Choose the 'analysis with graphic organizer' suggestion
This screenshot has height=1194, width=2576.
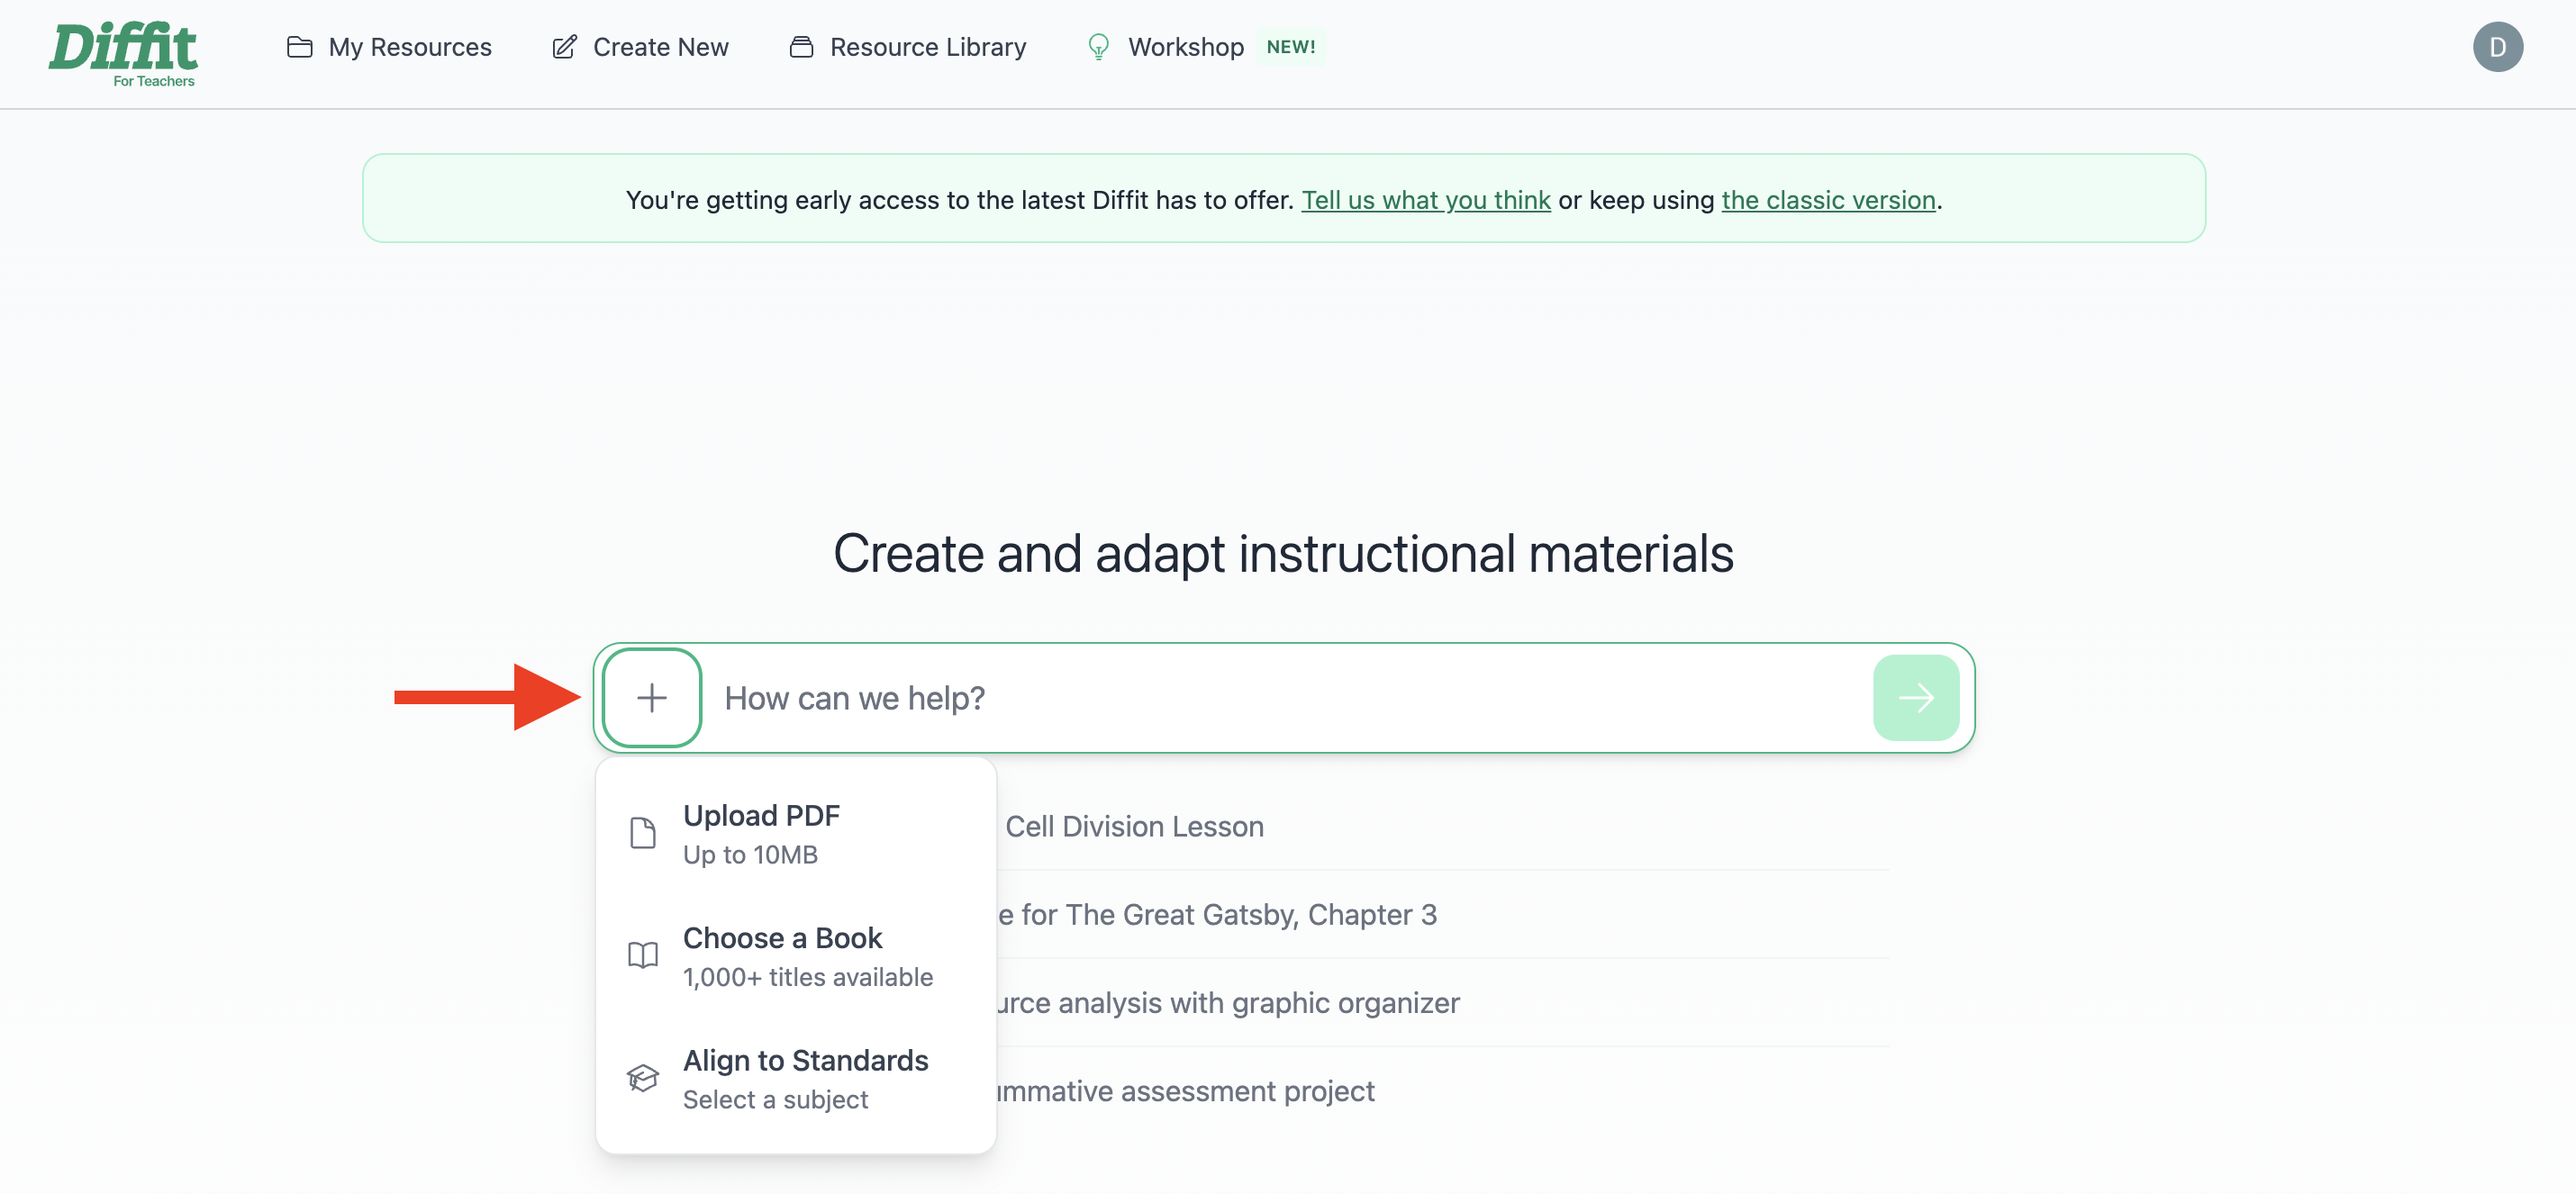[1227, 1002]
